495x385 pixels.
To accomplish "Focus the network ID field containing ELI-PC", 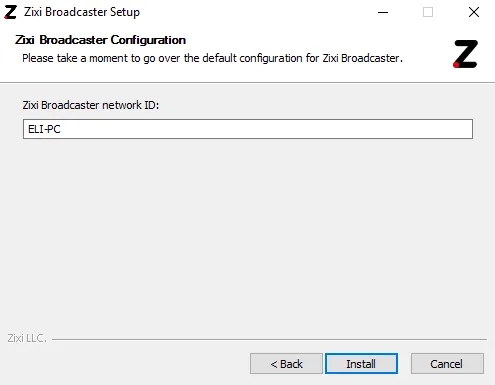I will [248, 129].
